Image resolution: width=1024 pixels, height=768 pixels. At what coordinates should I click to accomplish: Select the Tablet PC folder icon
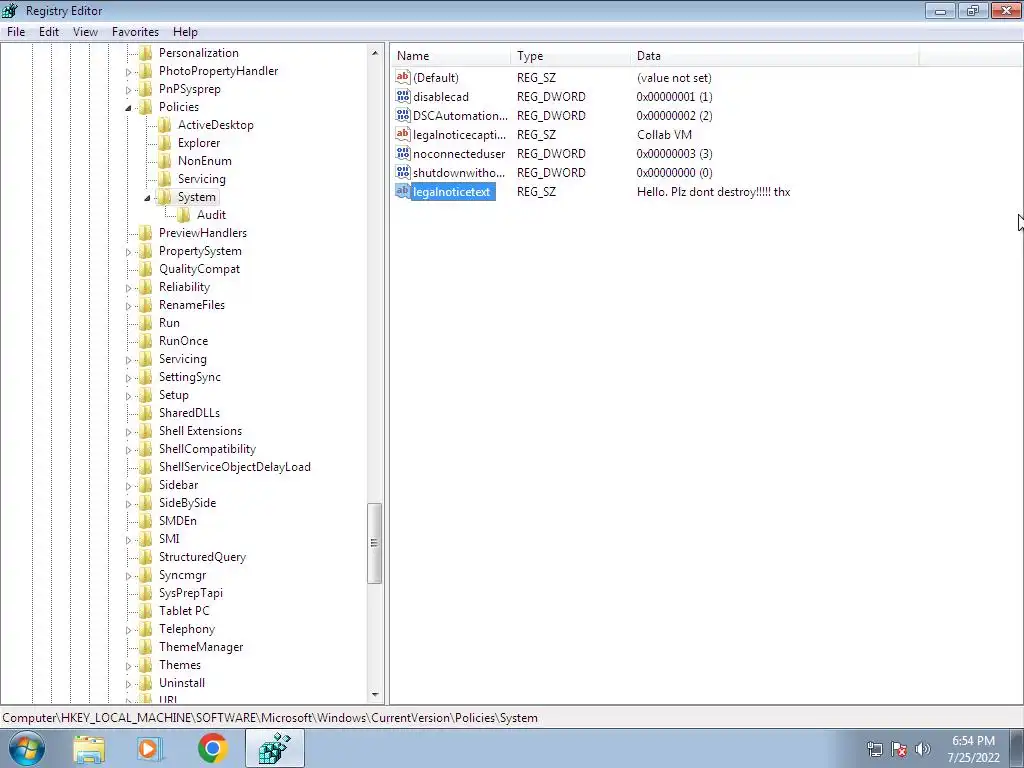click(146, 611)
